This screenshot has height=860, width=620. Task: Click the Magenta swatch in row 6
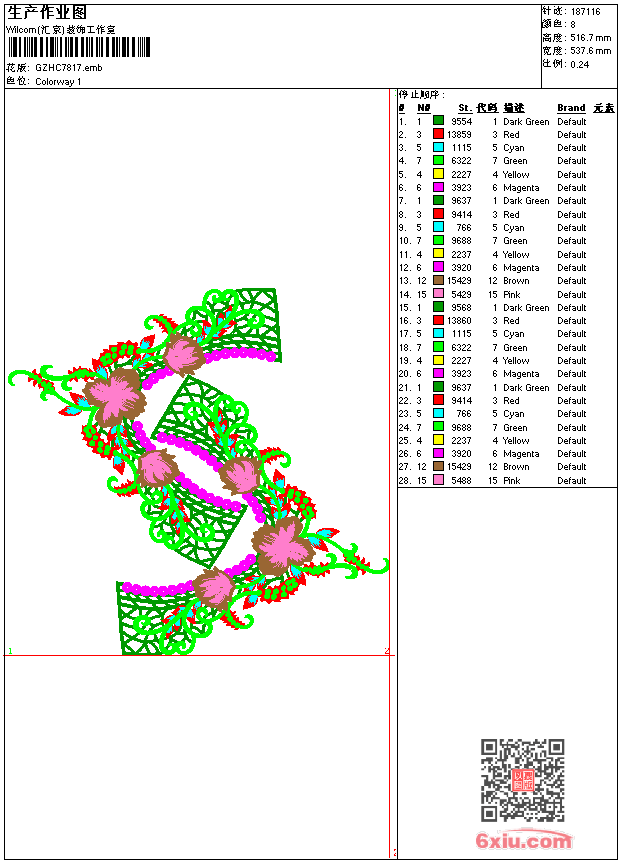click(438, 187)
